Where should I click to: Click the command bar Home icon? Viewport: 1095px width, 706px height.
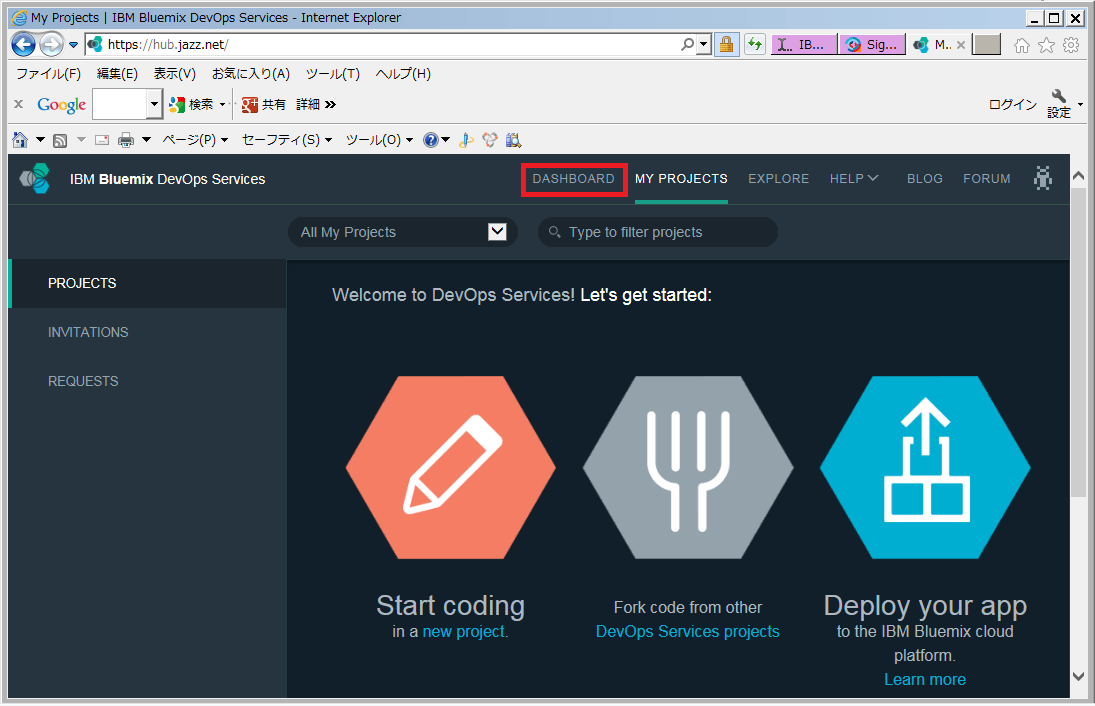(20, 140)
